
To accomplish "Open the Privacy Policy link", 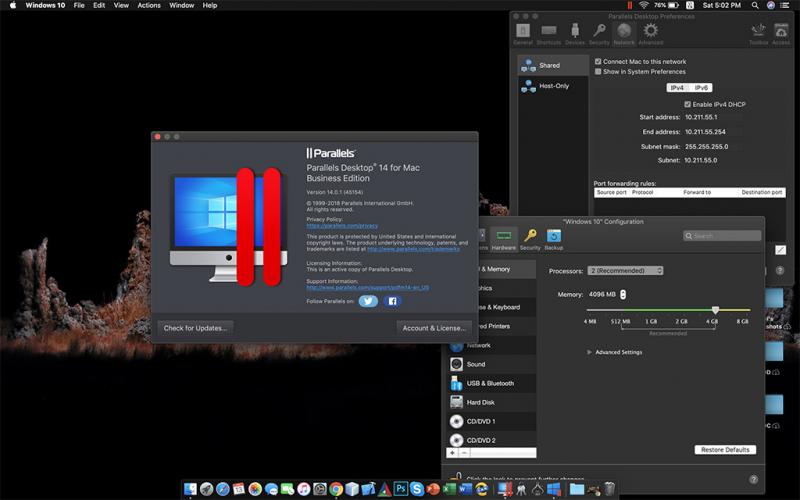I will [x=342, y=225].
